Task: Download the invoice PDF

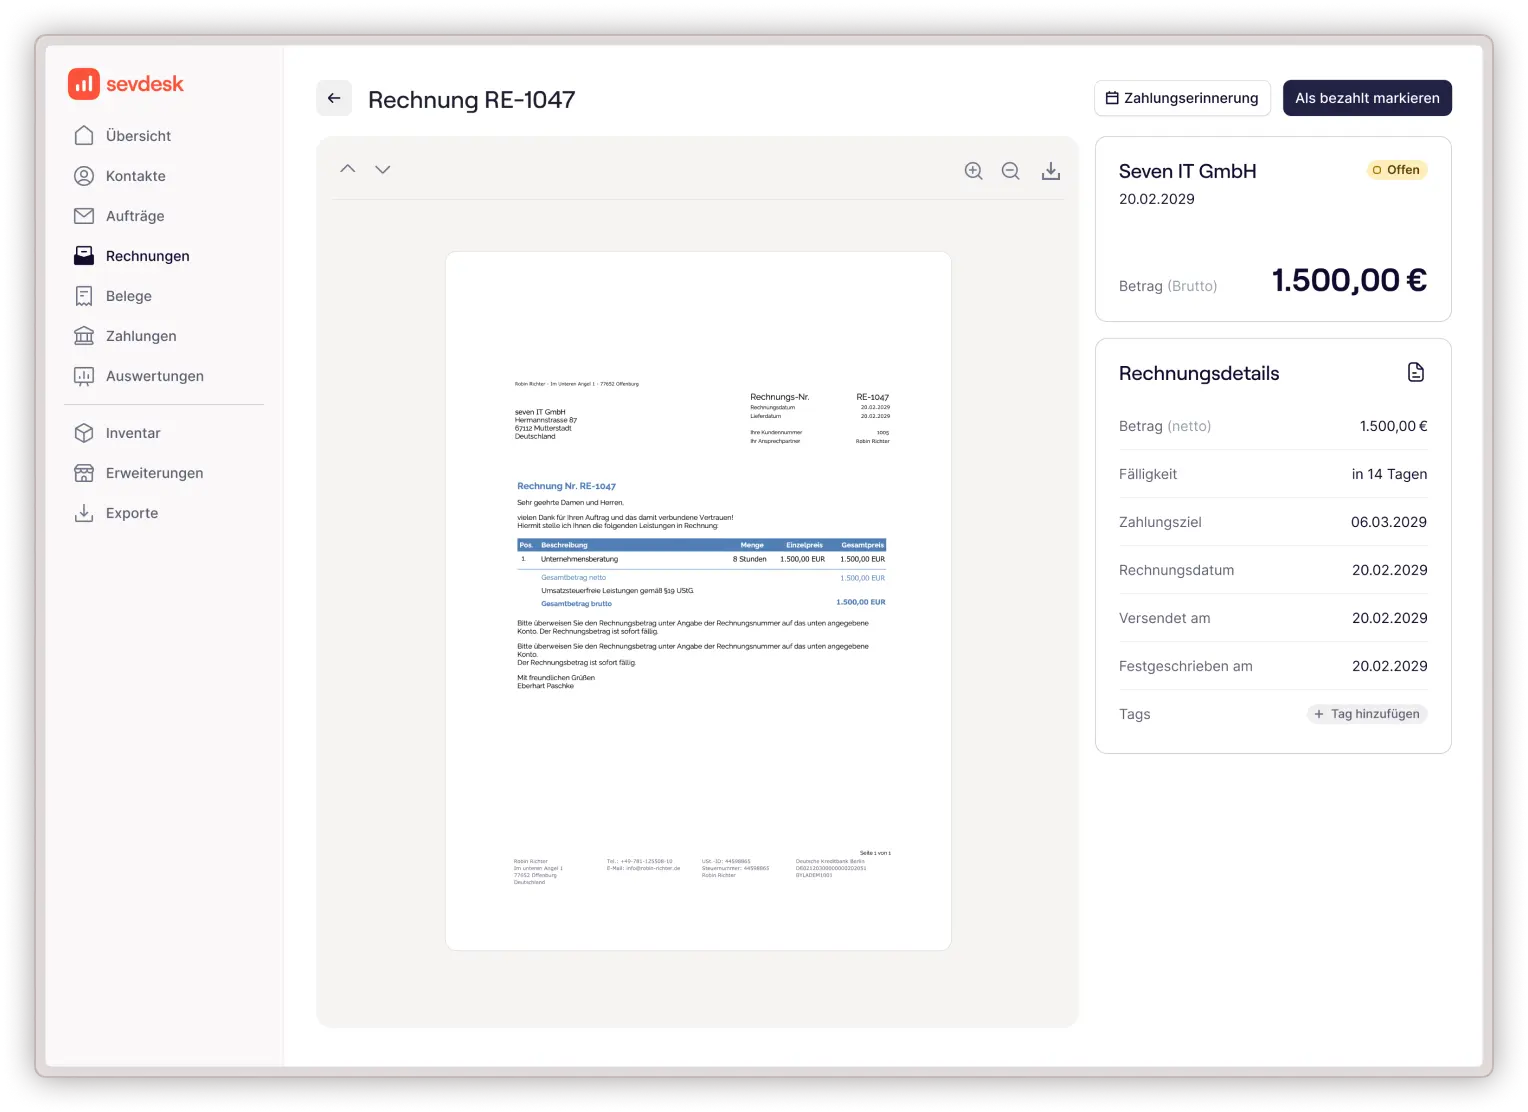Action: 1051,171
